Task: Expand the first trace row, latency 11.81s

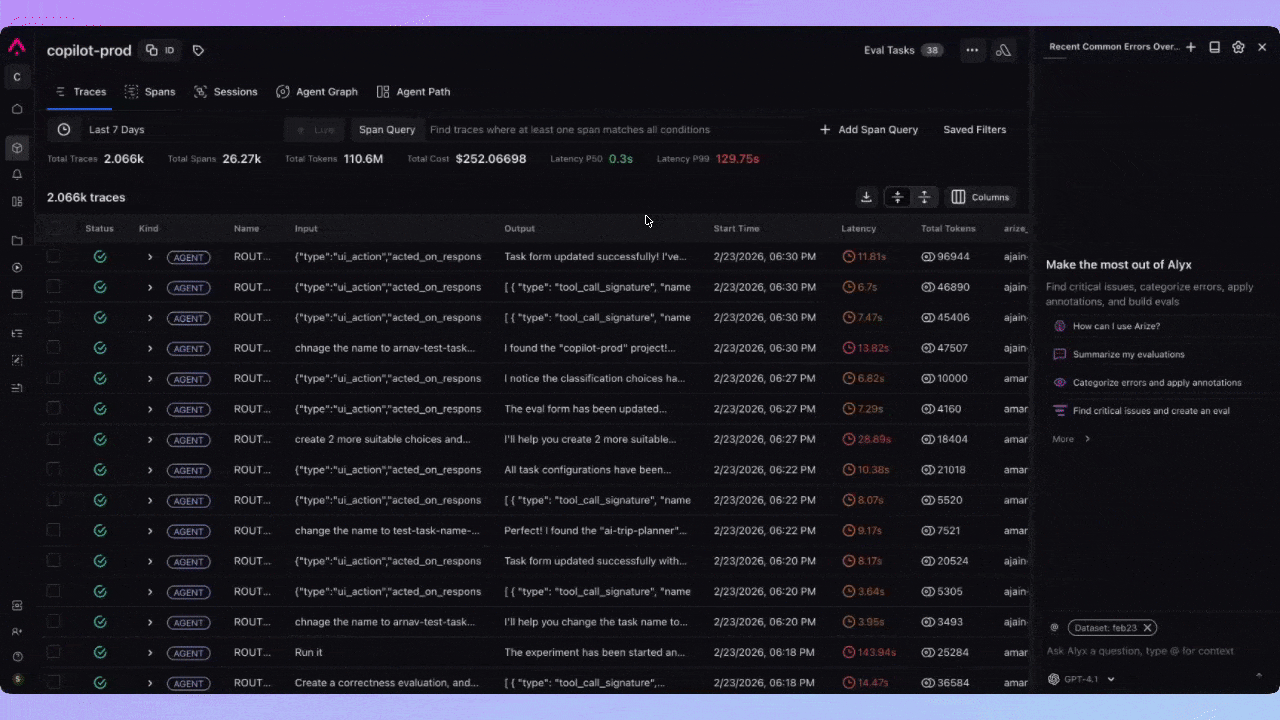Action: click(150, 257)
